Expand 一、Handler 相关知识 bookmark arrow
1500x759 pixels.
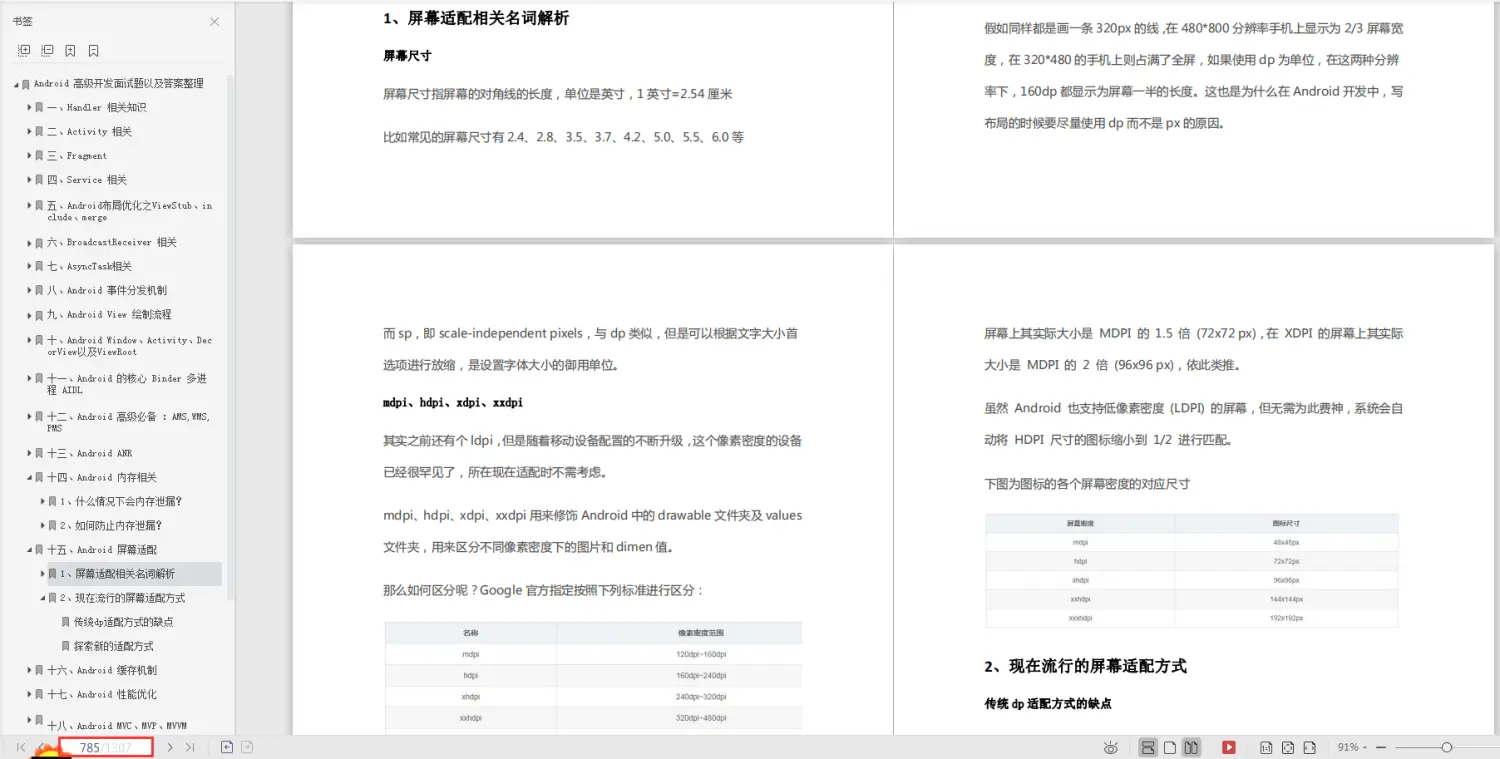(30, 108)
